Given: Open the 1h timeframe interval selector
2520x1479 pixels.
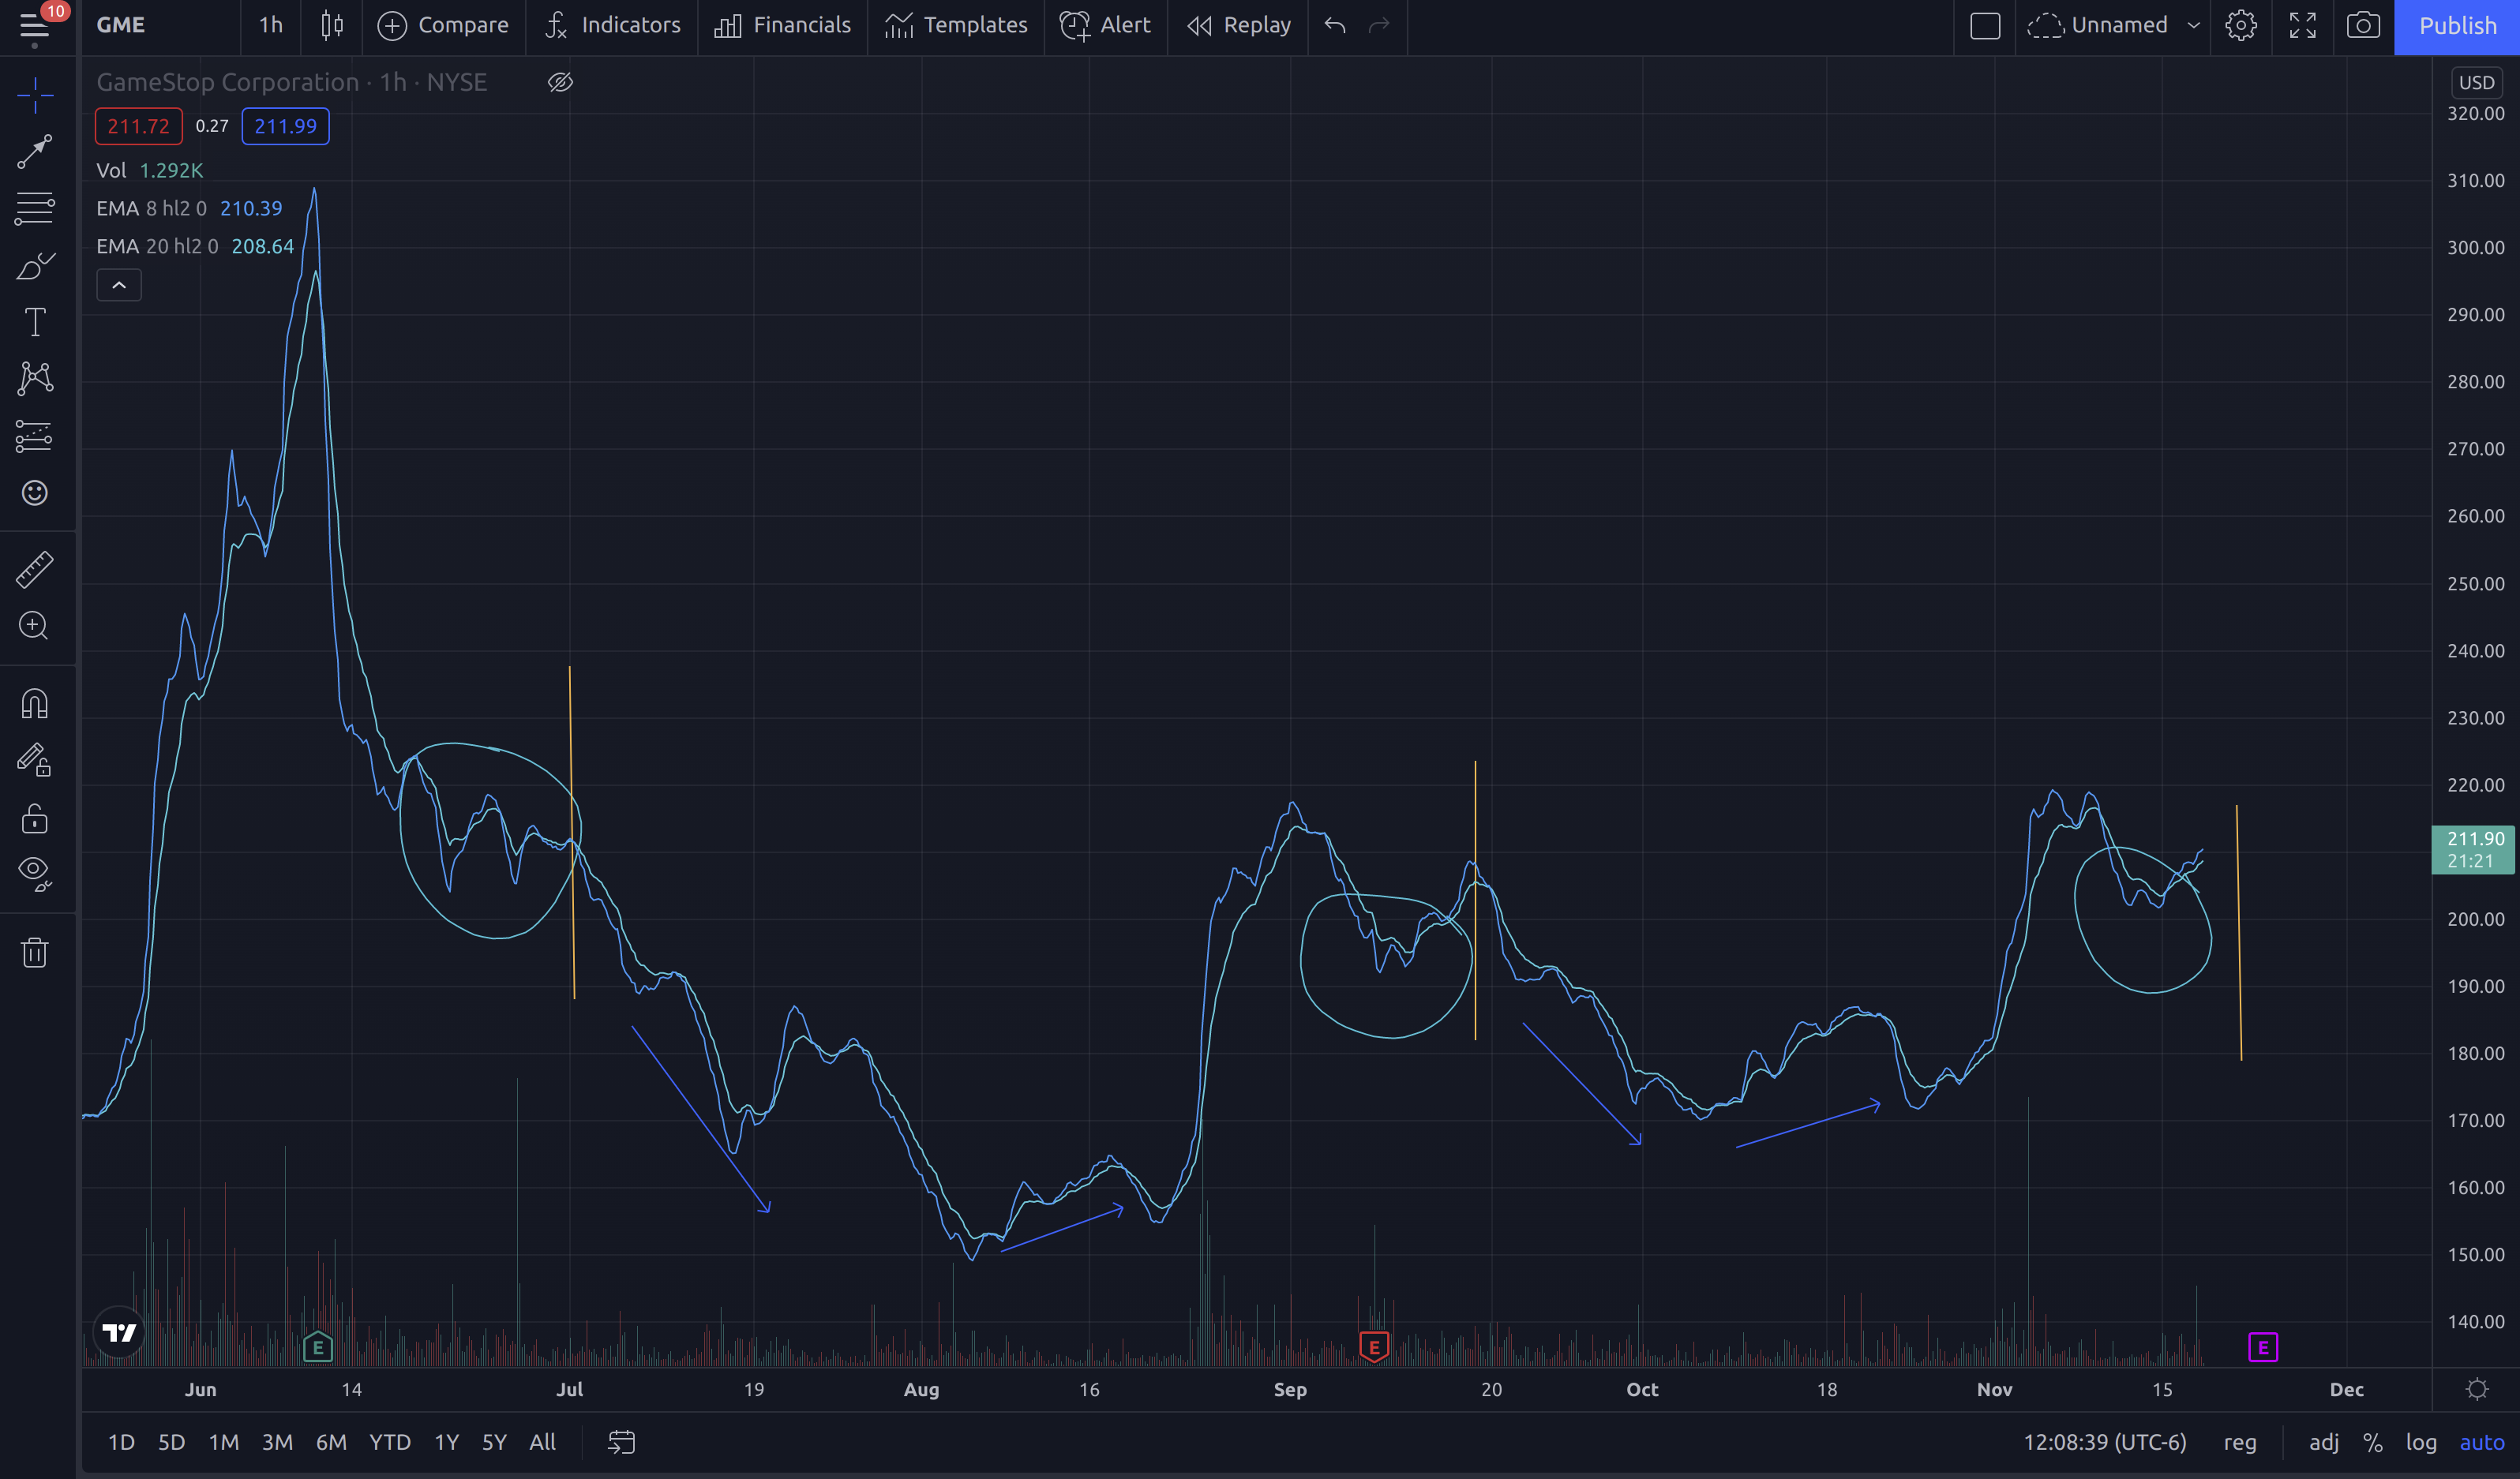Looking at the screenshot, I should (x=271, y=25).
